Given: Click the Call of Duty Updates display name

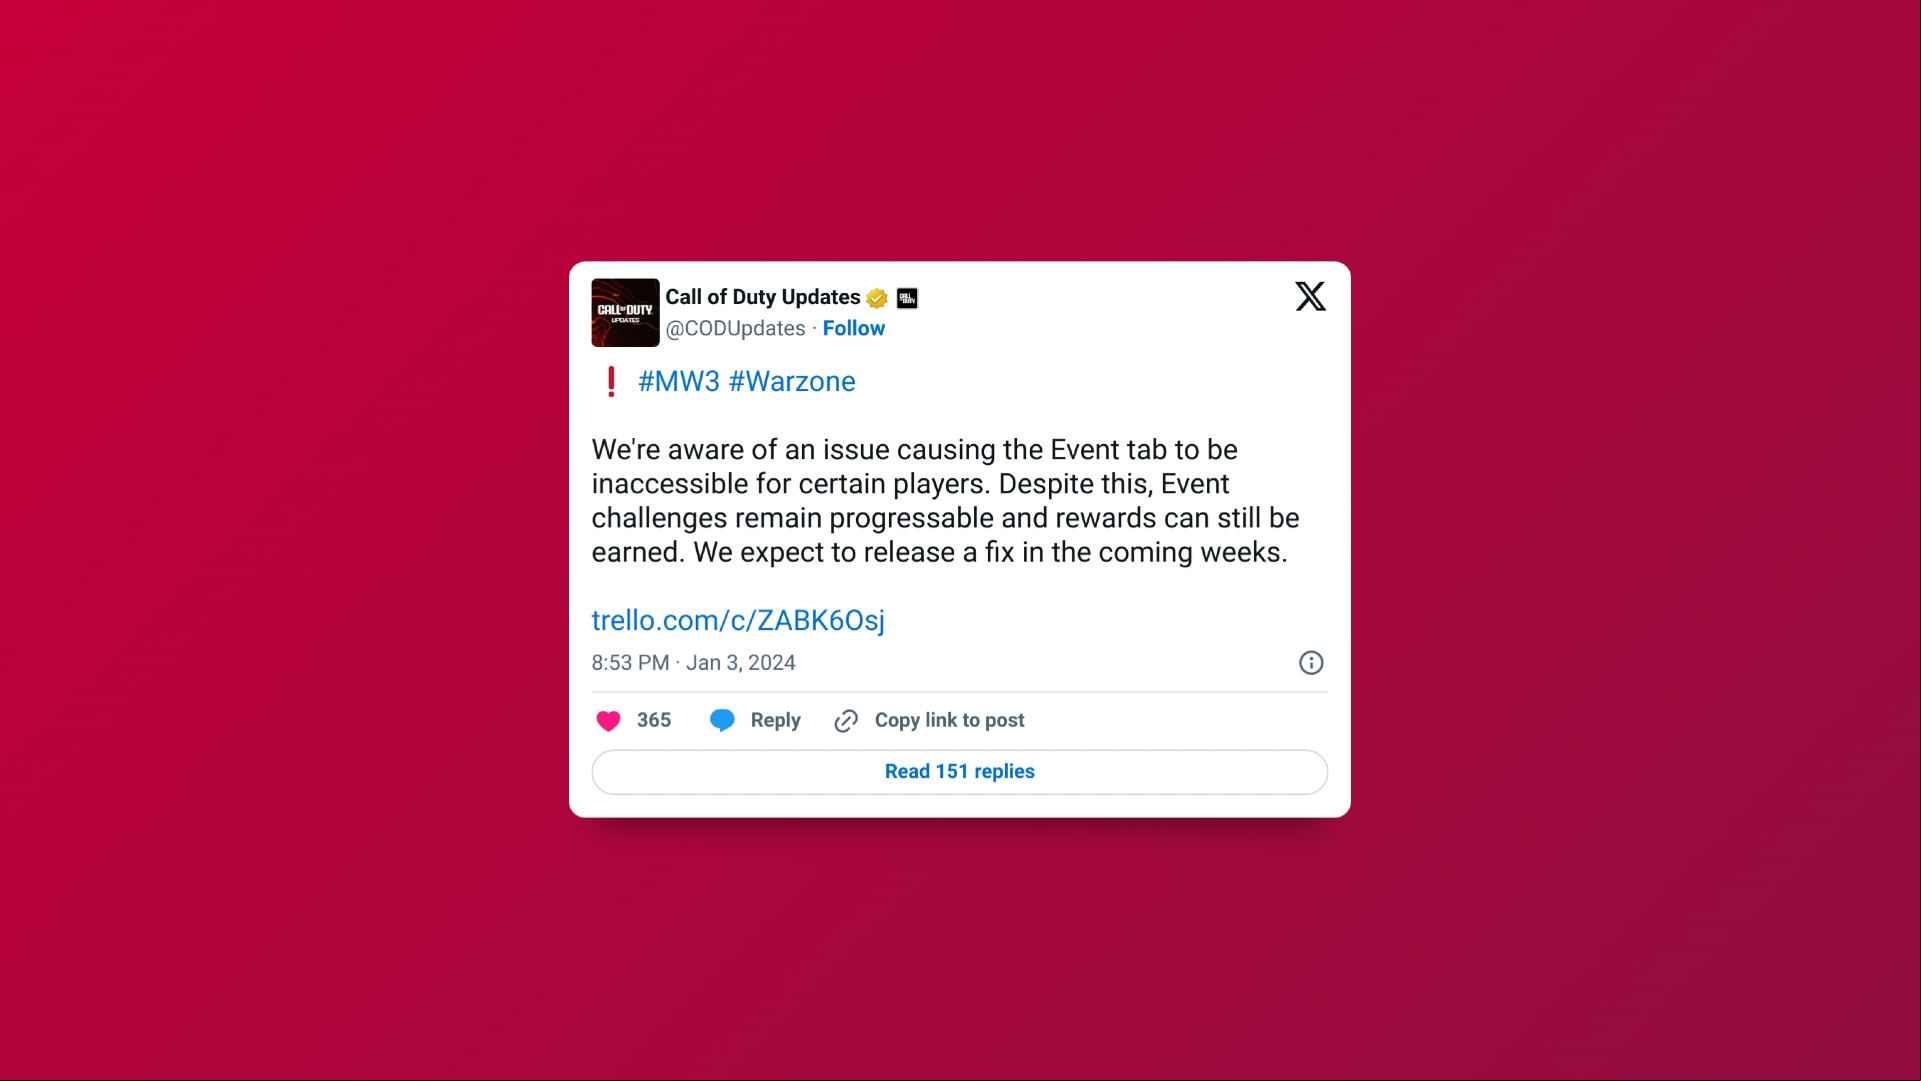Looking at the screenshot, I should 762,297.
